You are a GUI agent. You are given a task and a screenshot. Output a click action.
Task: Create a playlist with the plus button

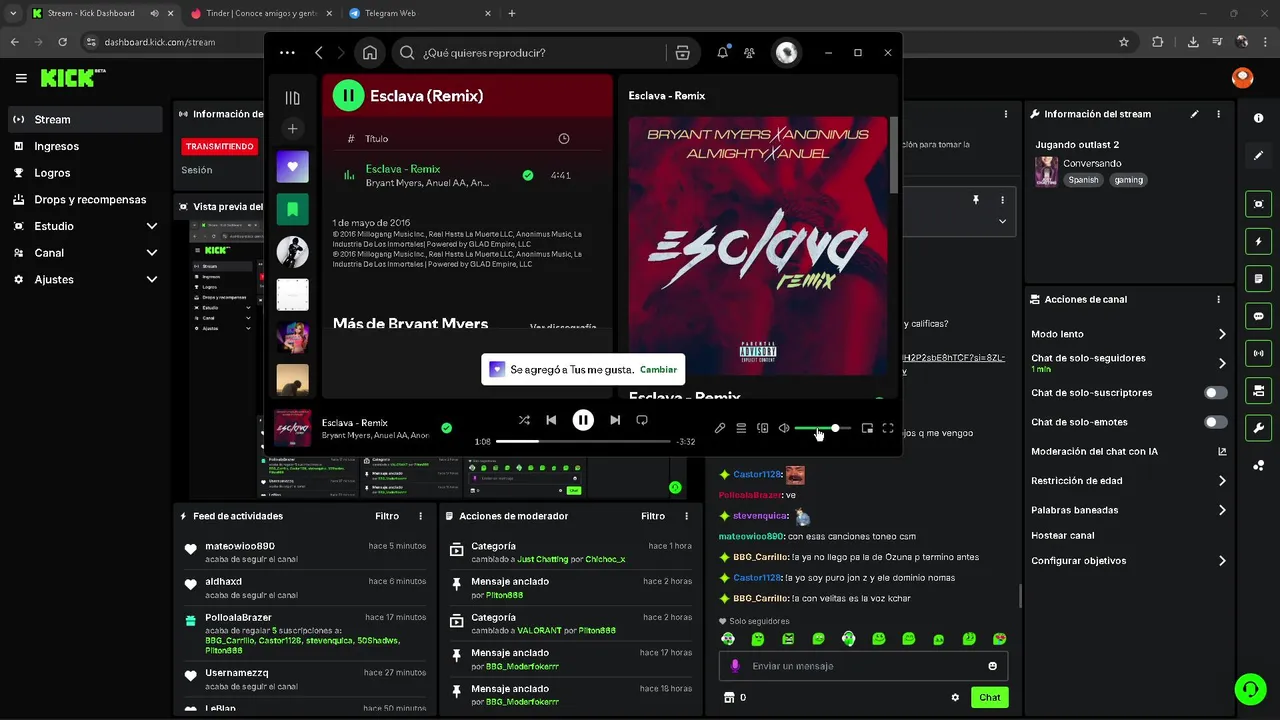pos(292,128)
